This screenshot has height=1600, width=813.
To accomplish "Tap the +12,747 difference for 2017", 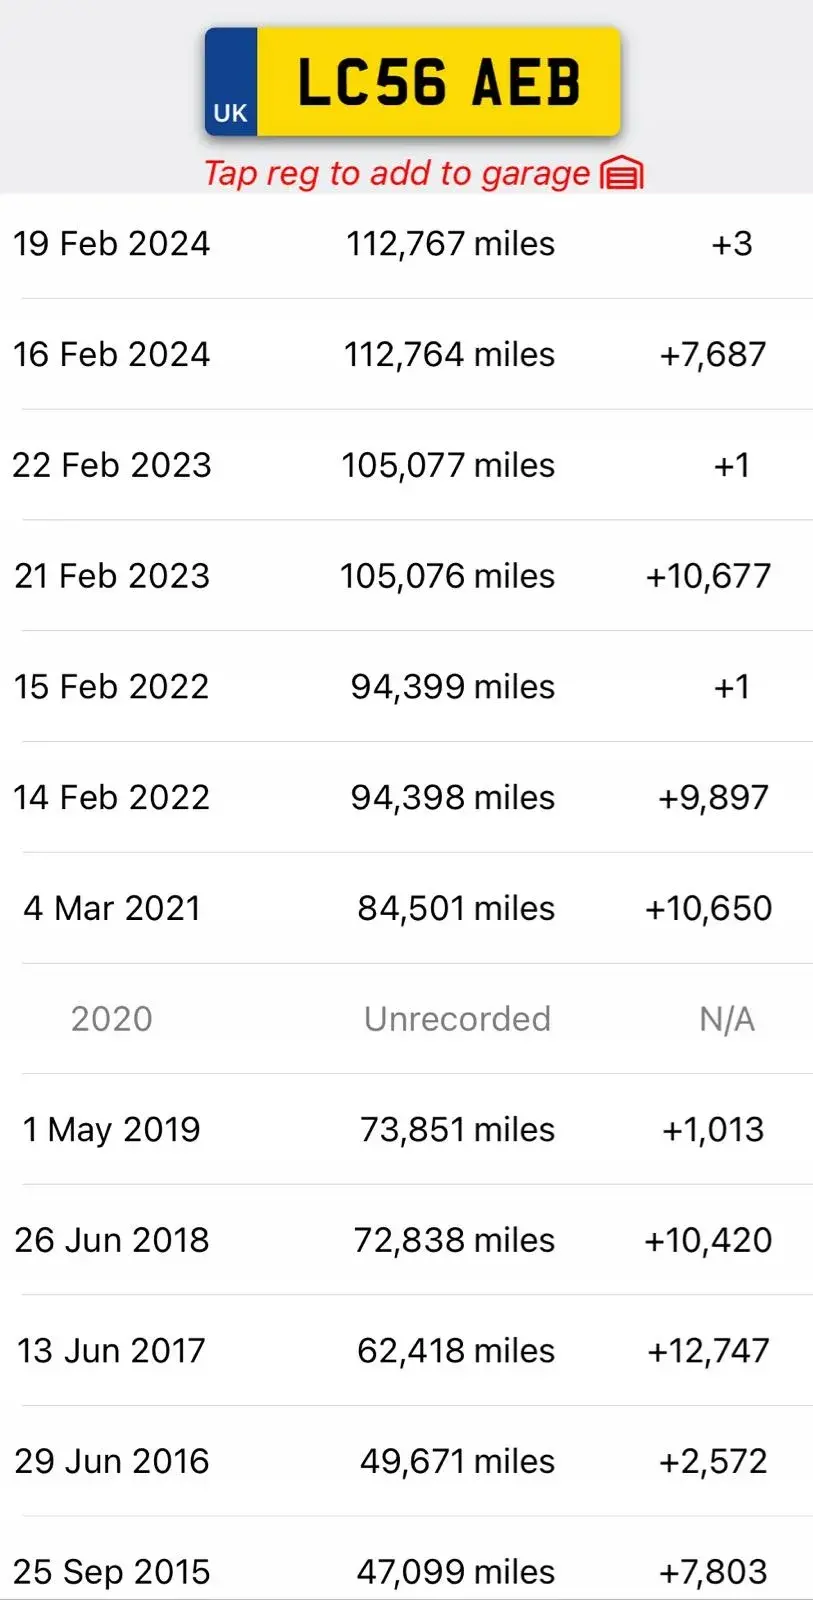I will (709, 1351).
